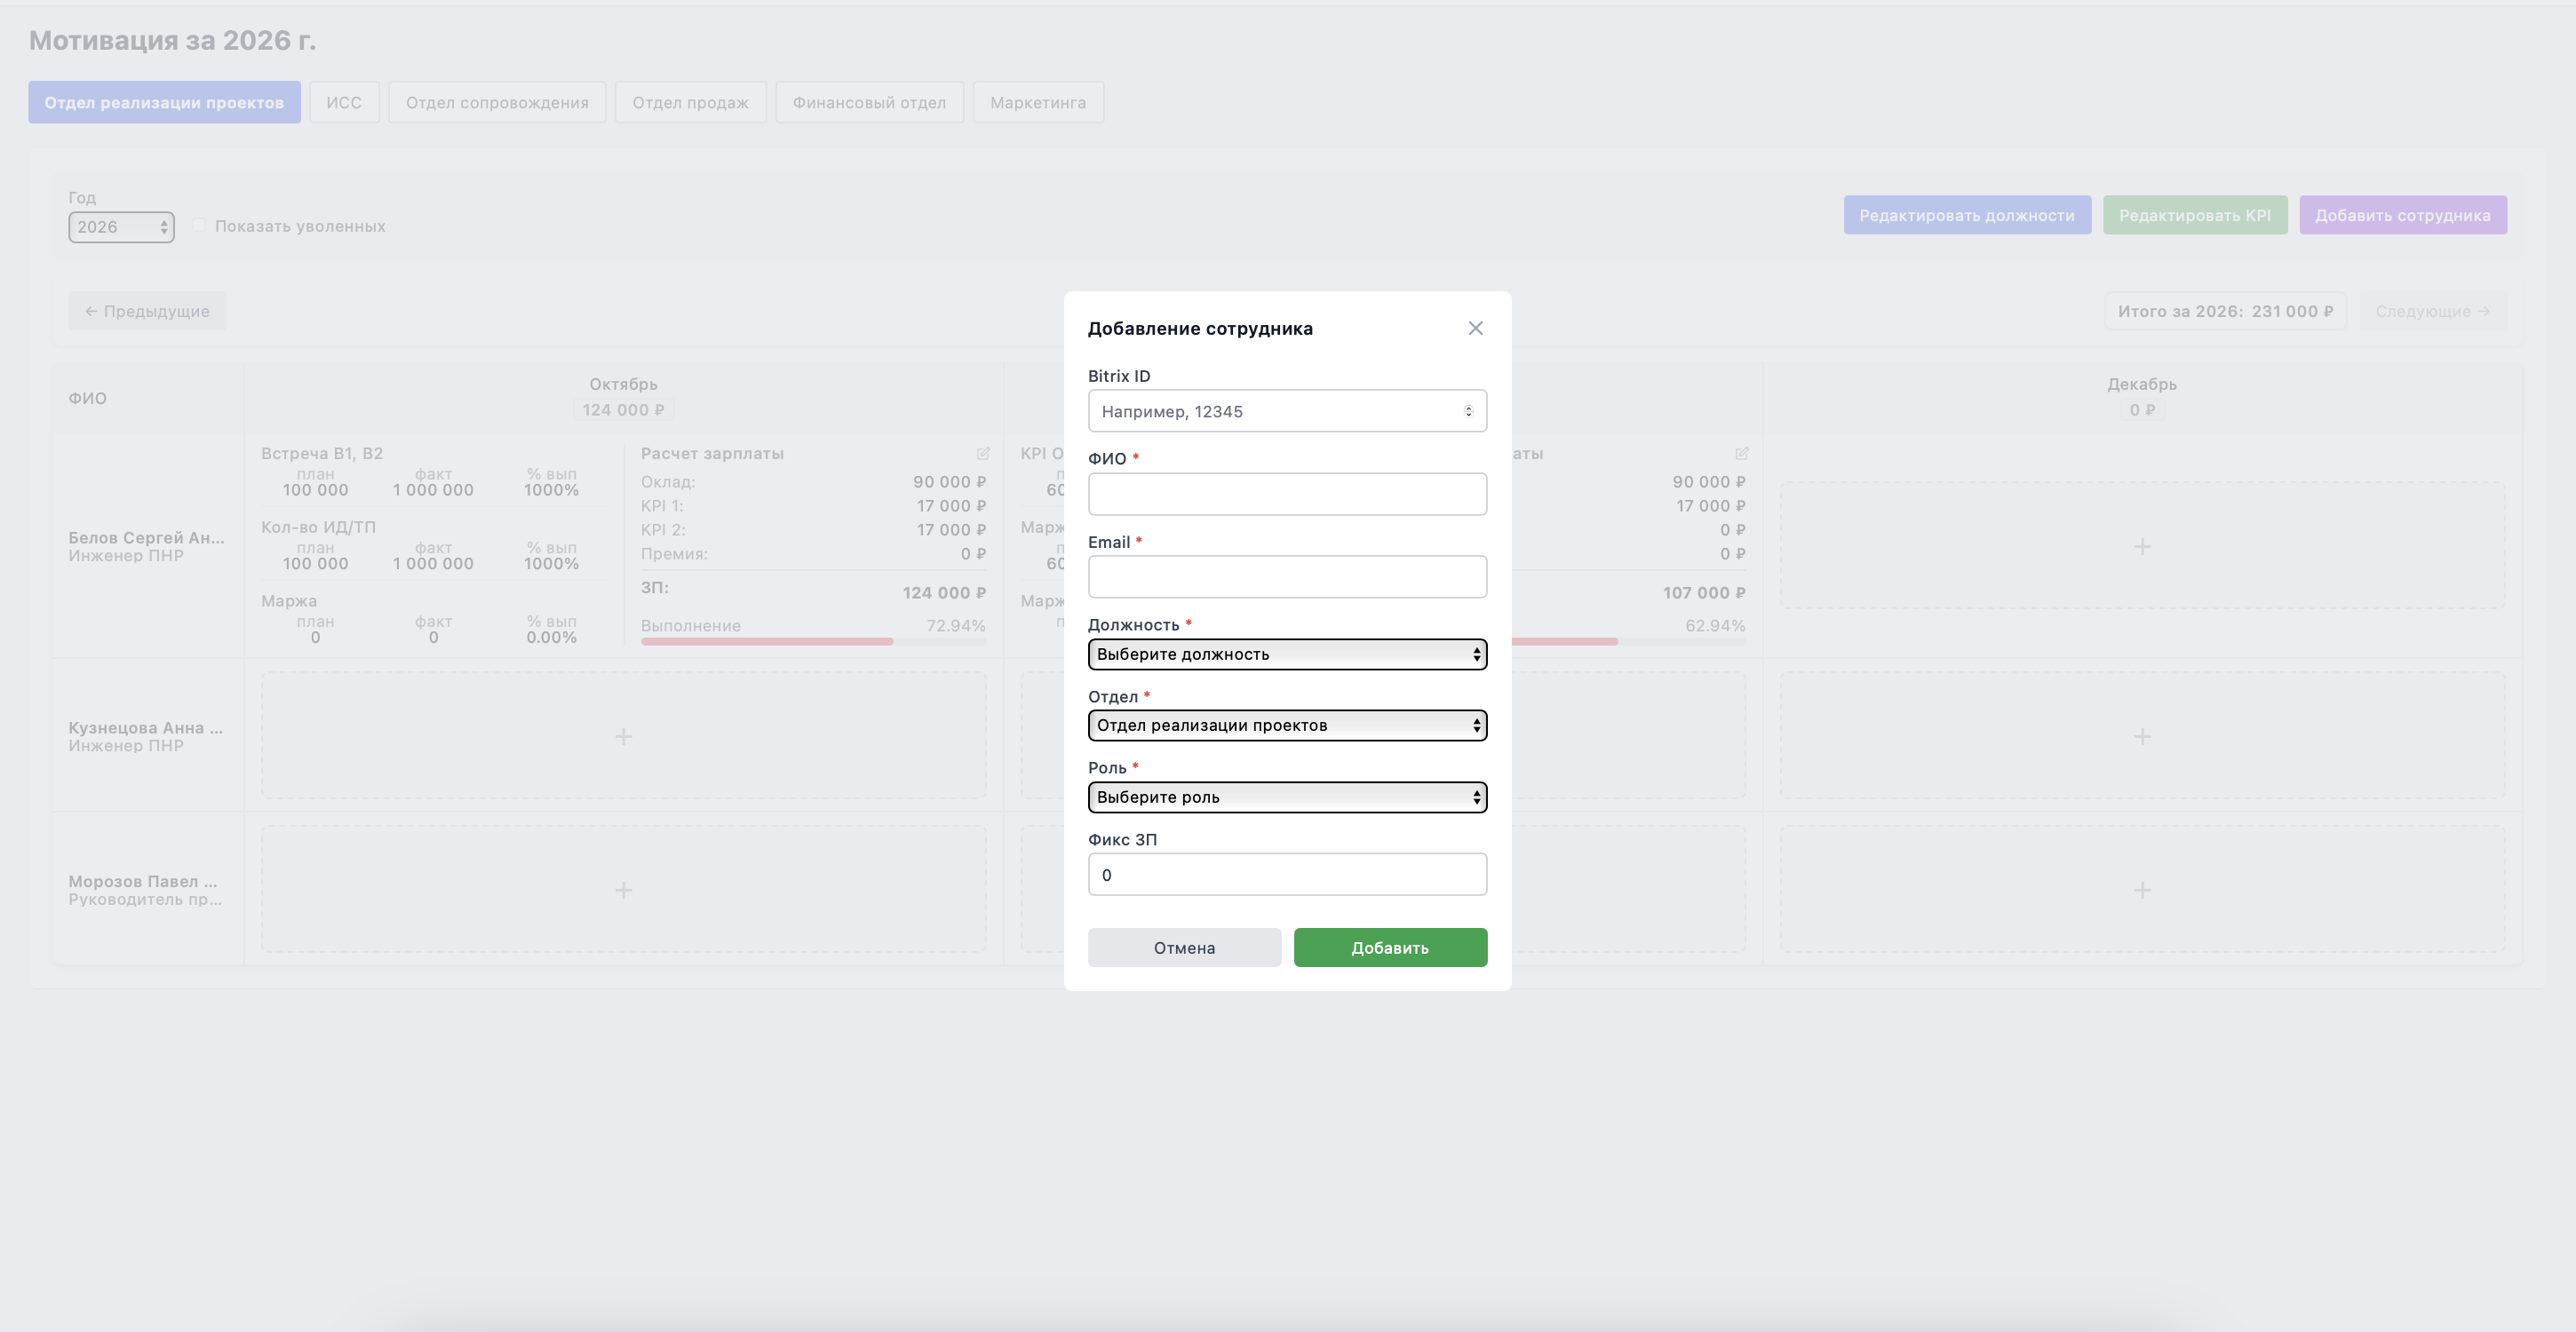Add December entry for Морозов Павел
The image size is (2576, 1332).
tap(2142, 889)
